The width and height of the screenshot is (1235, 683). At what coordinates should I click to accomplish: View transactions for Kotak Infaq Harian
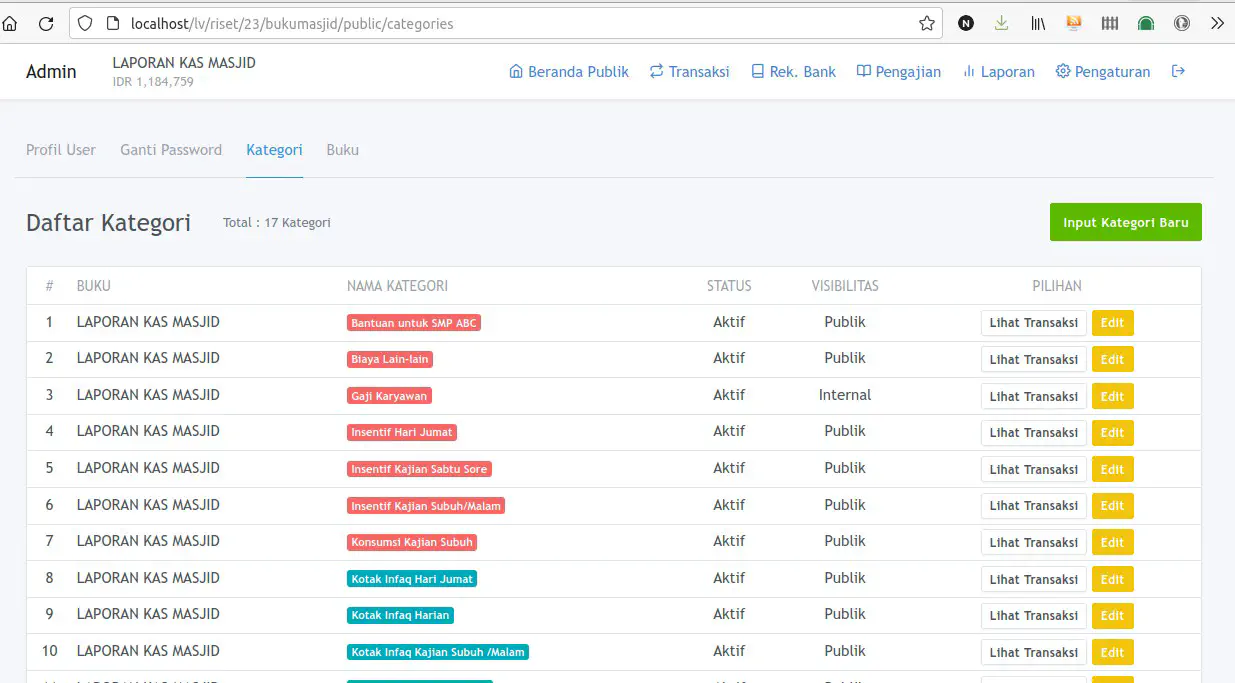click(x=1033, y=615)
